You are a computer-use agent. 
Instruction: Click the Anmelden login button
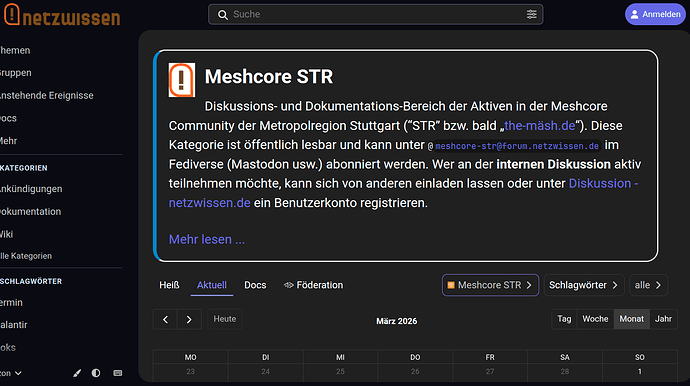click(x=655, y=15)
